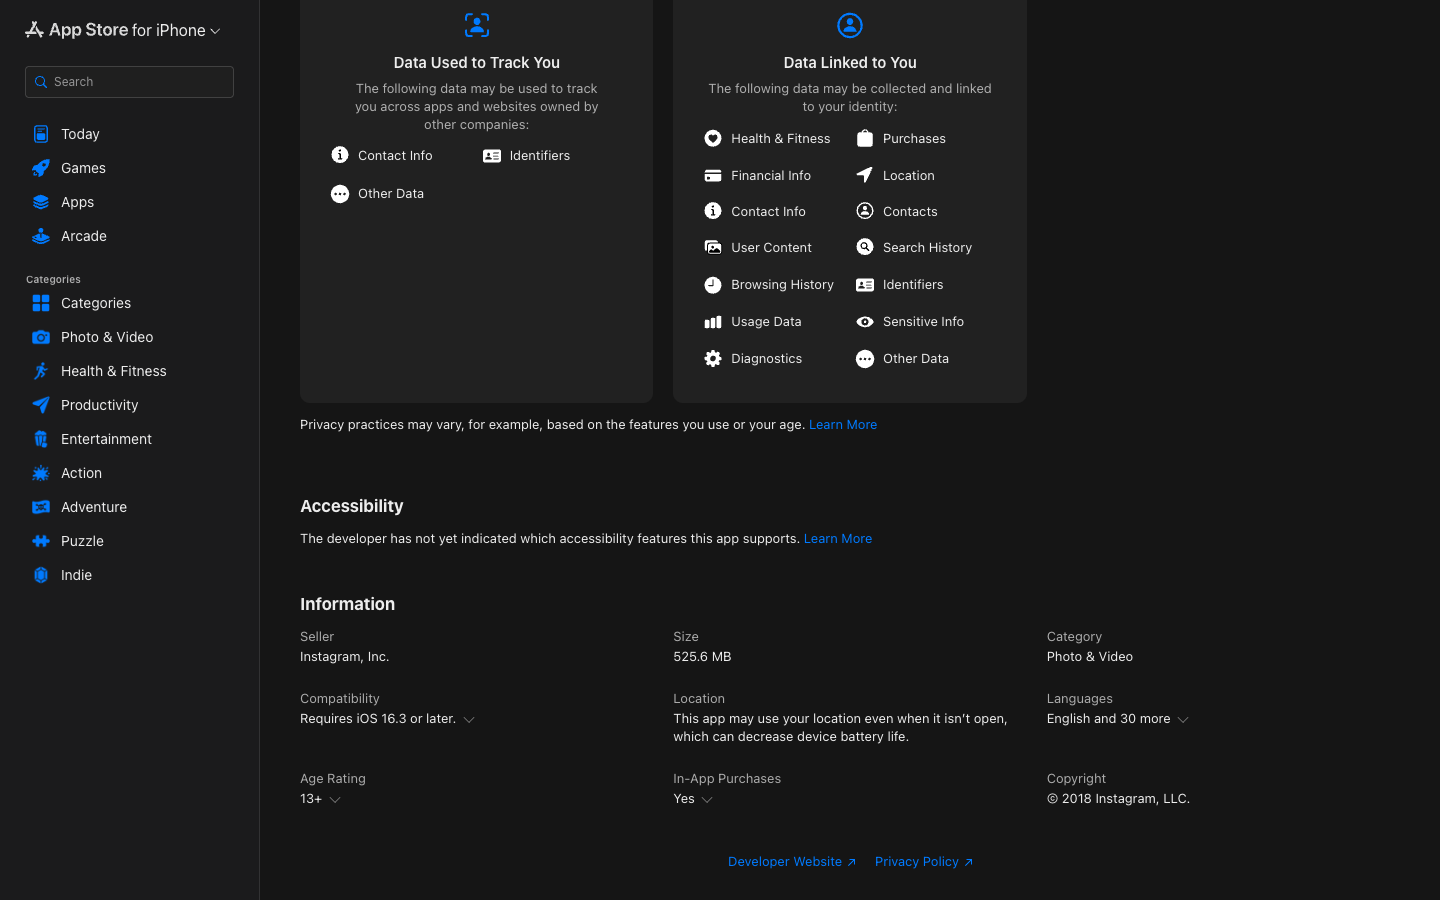This screenshot has height=900, width=1440.
Task: Expand the In-App Purchases Yes chevron
Action: coord(707,800)
